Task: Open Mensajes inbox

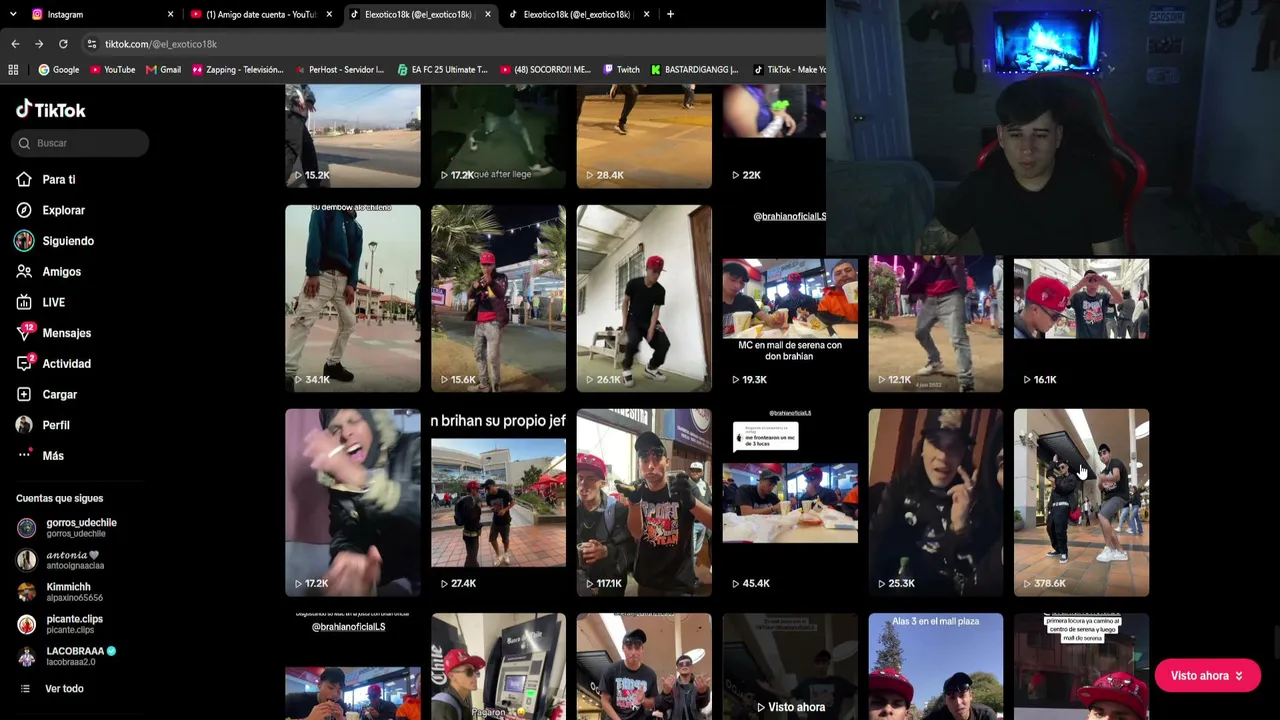Action: click(67, 333)
